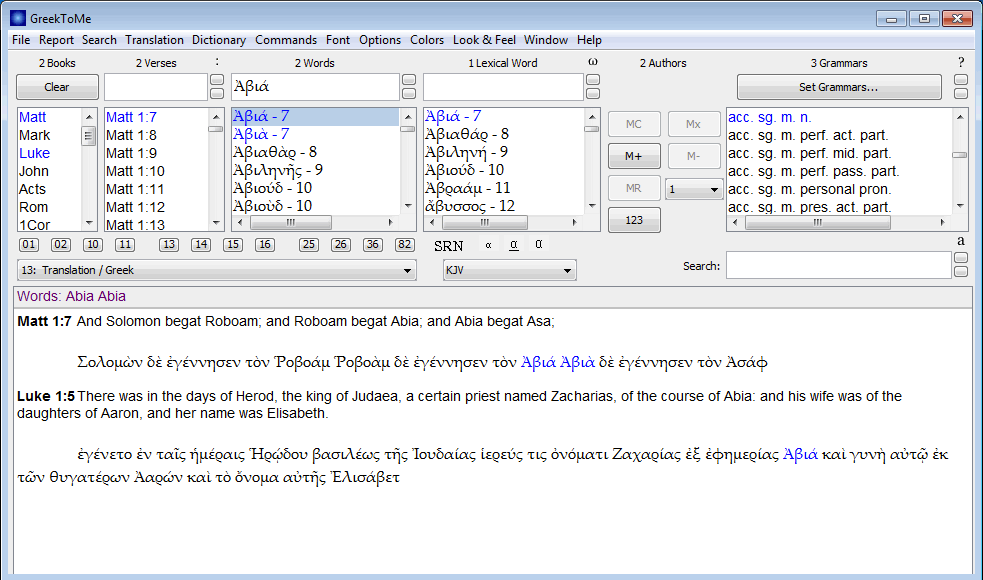Click the 123 numeric button

pyautogui.click(x=634, y=219)
